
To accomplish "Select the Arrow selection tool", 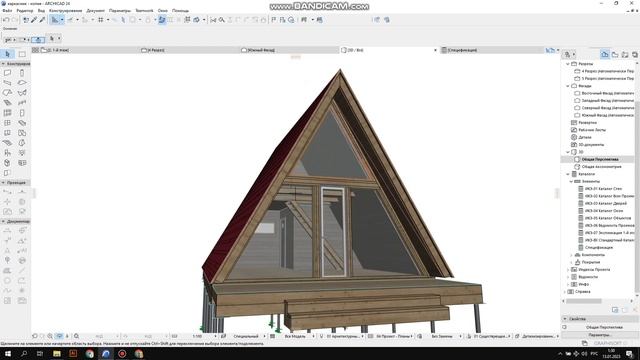I will 7,54.
